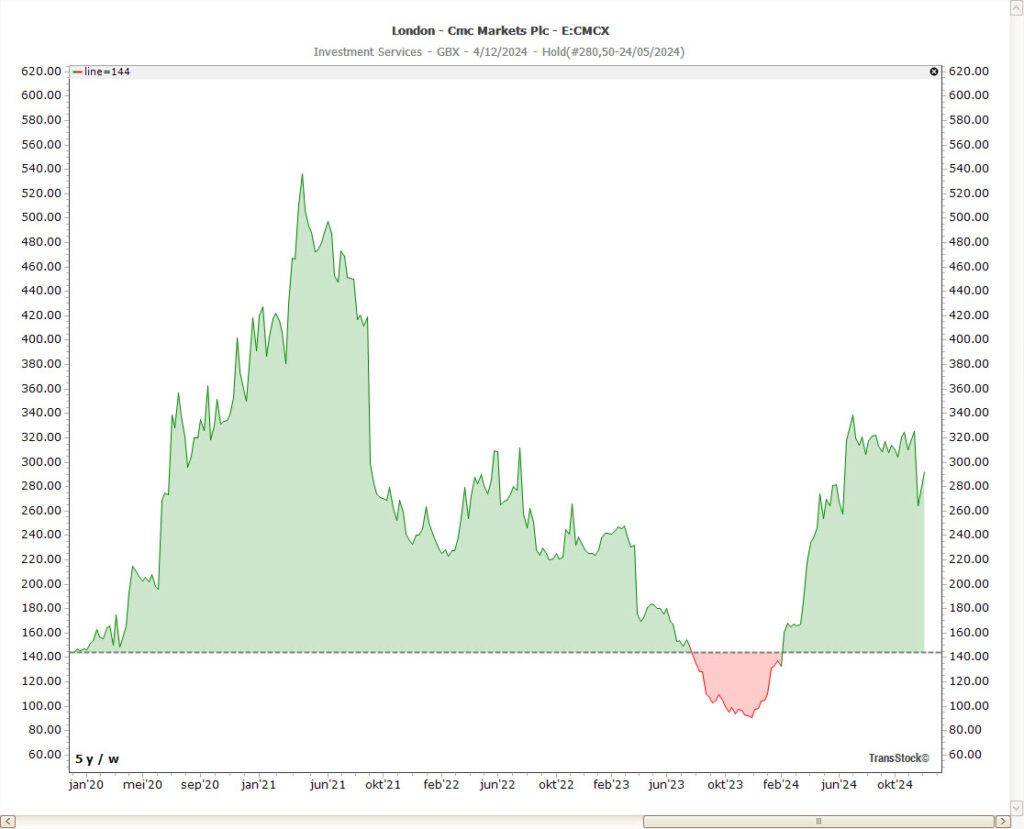
Task: Click the 620.00 label on the left price axis
Action: click(x=42, y=71)
